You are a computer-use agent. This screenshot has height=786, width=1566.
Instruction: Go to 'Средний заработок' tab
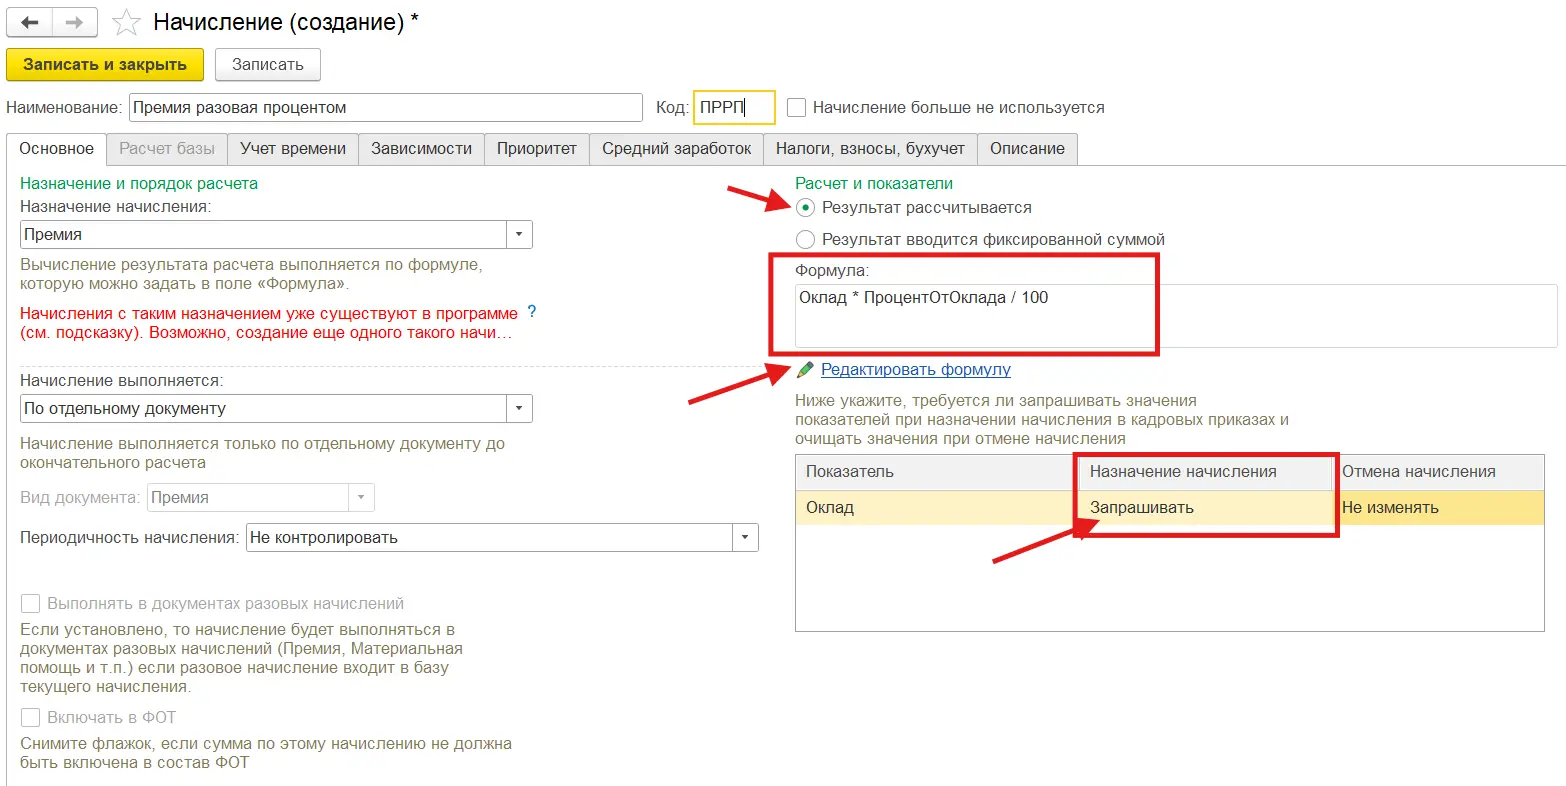676,149
